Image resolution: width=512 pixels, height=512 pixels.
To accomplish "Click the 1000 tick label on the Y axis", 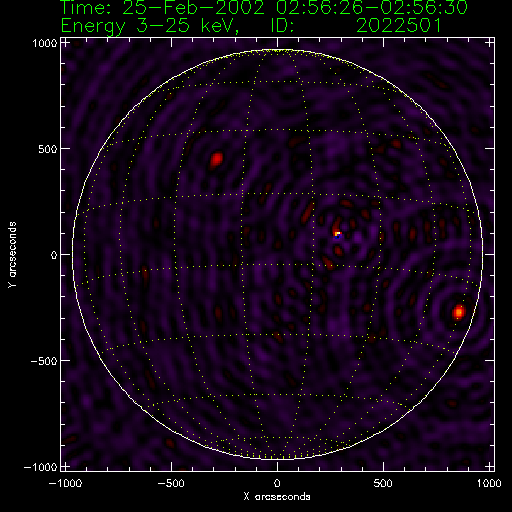I will (45, 43).
